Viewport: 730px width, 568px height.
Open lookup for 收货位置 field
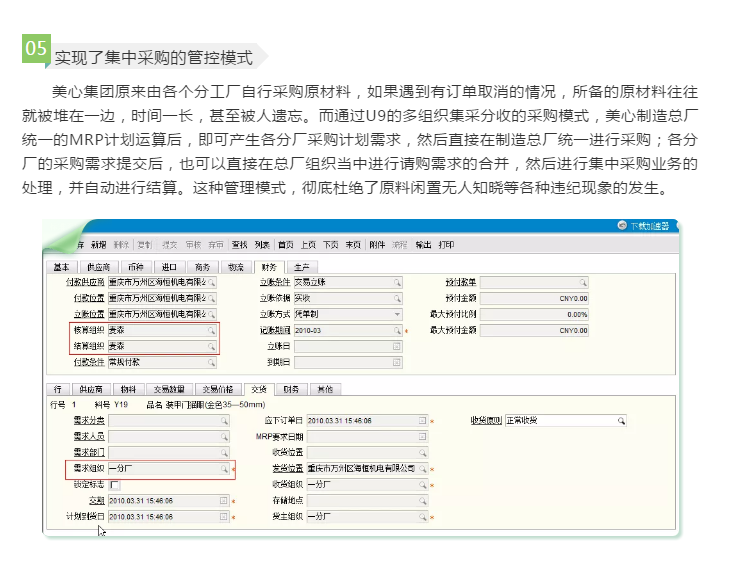click(423, 453)
